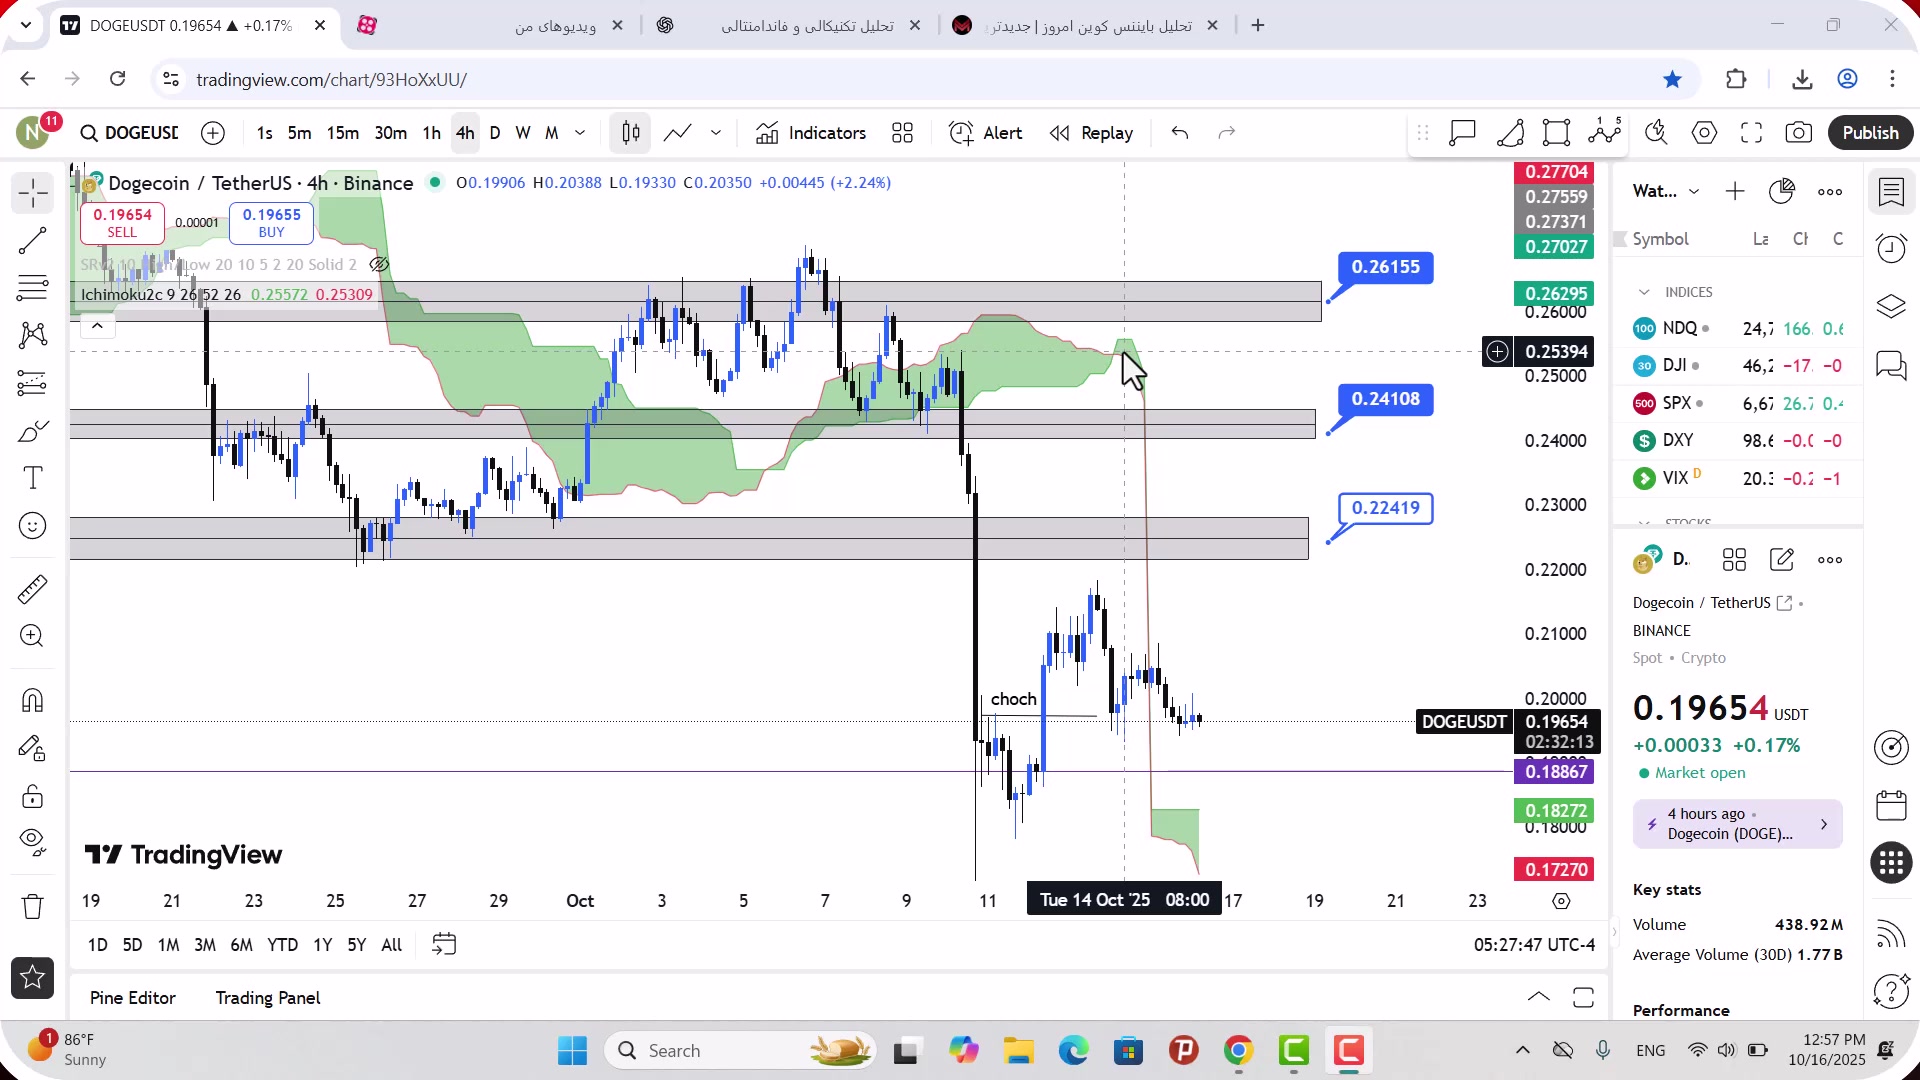Toggle lock all drawings
1920x1080 pixels.
click(32, 796)
